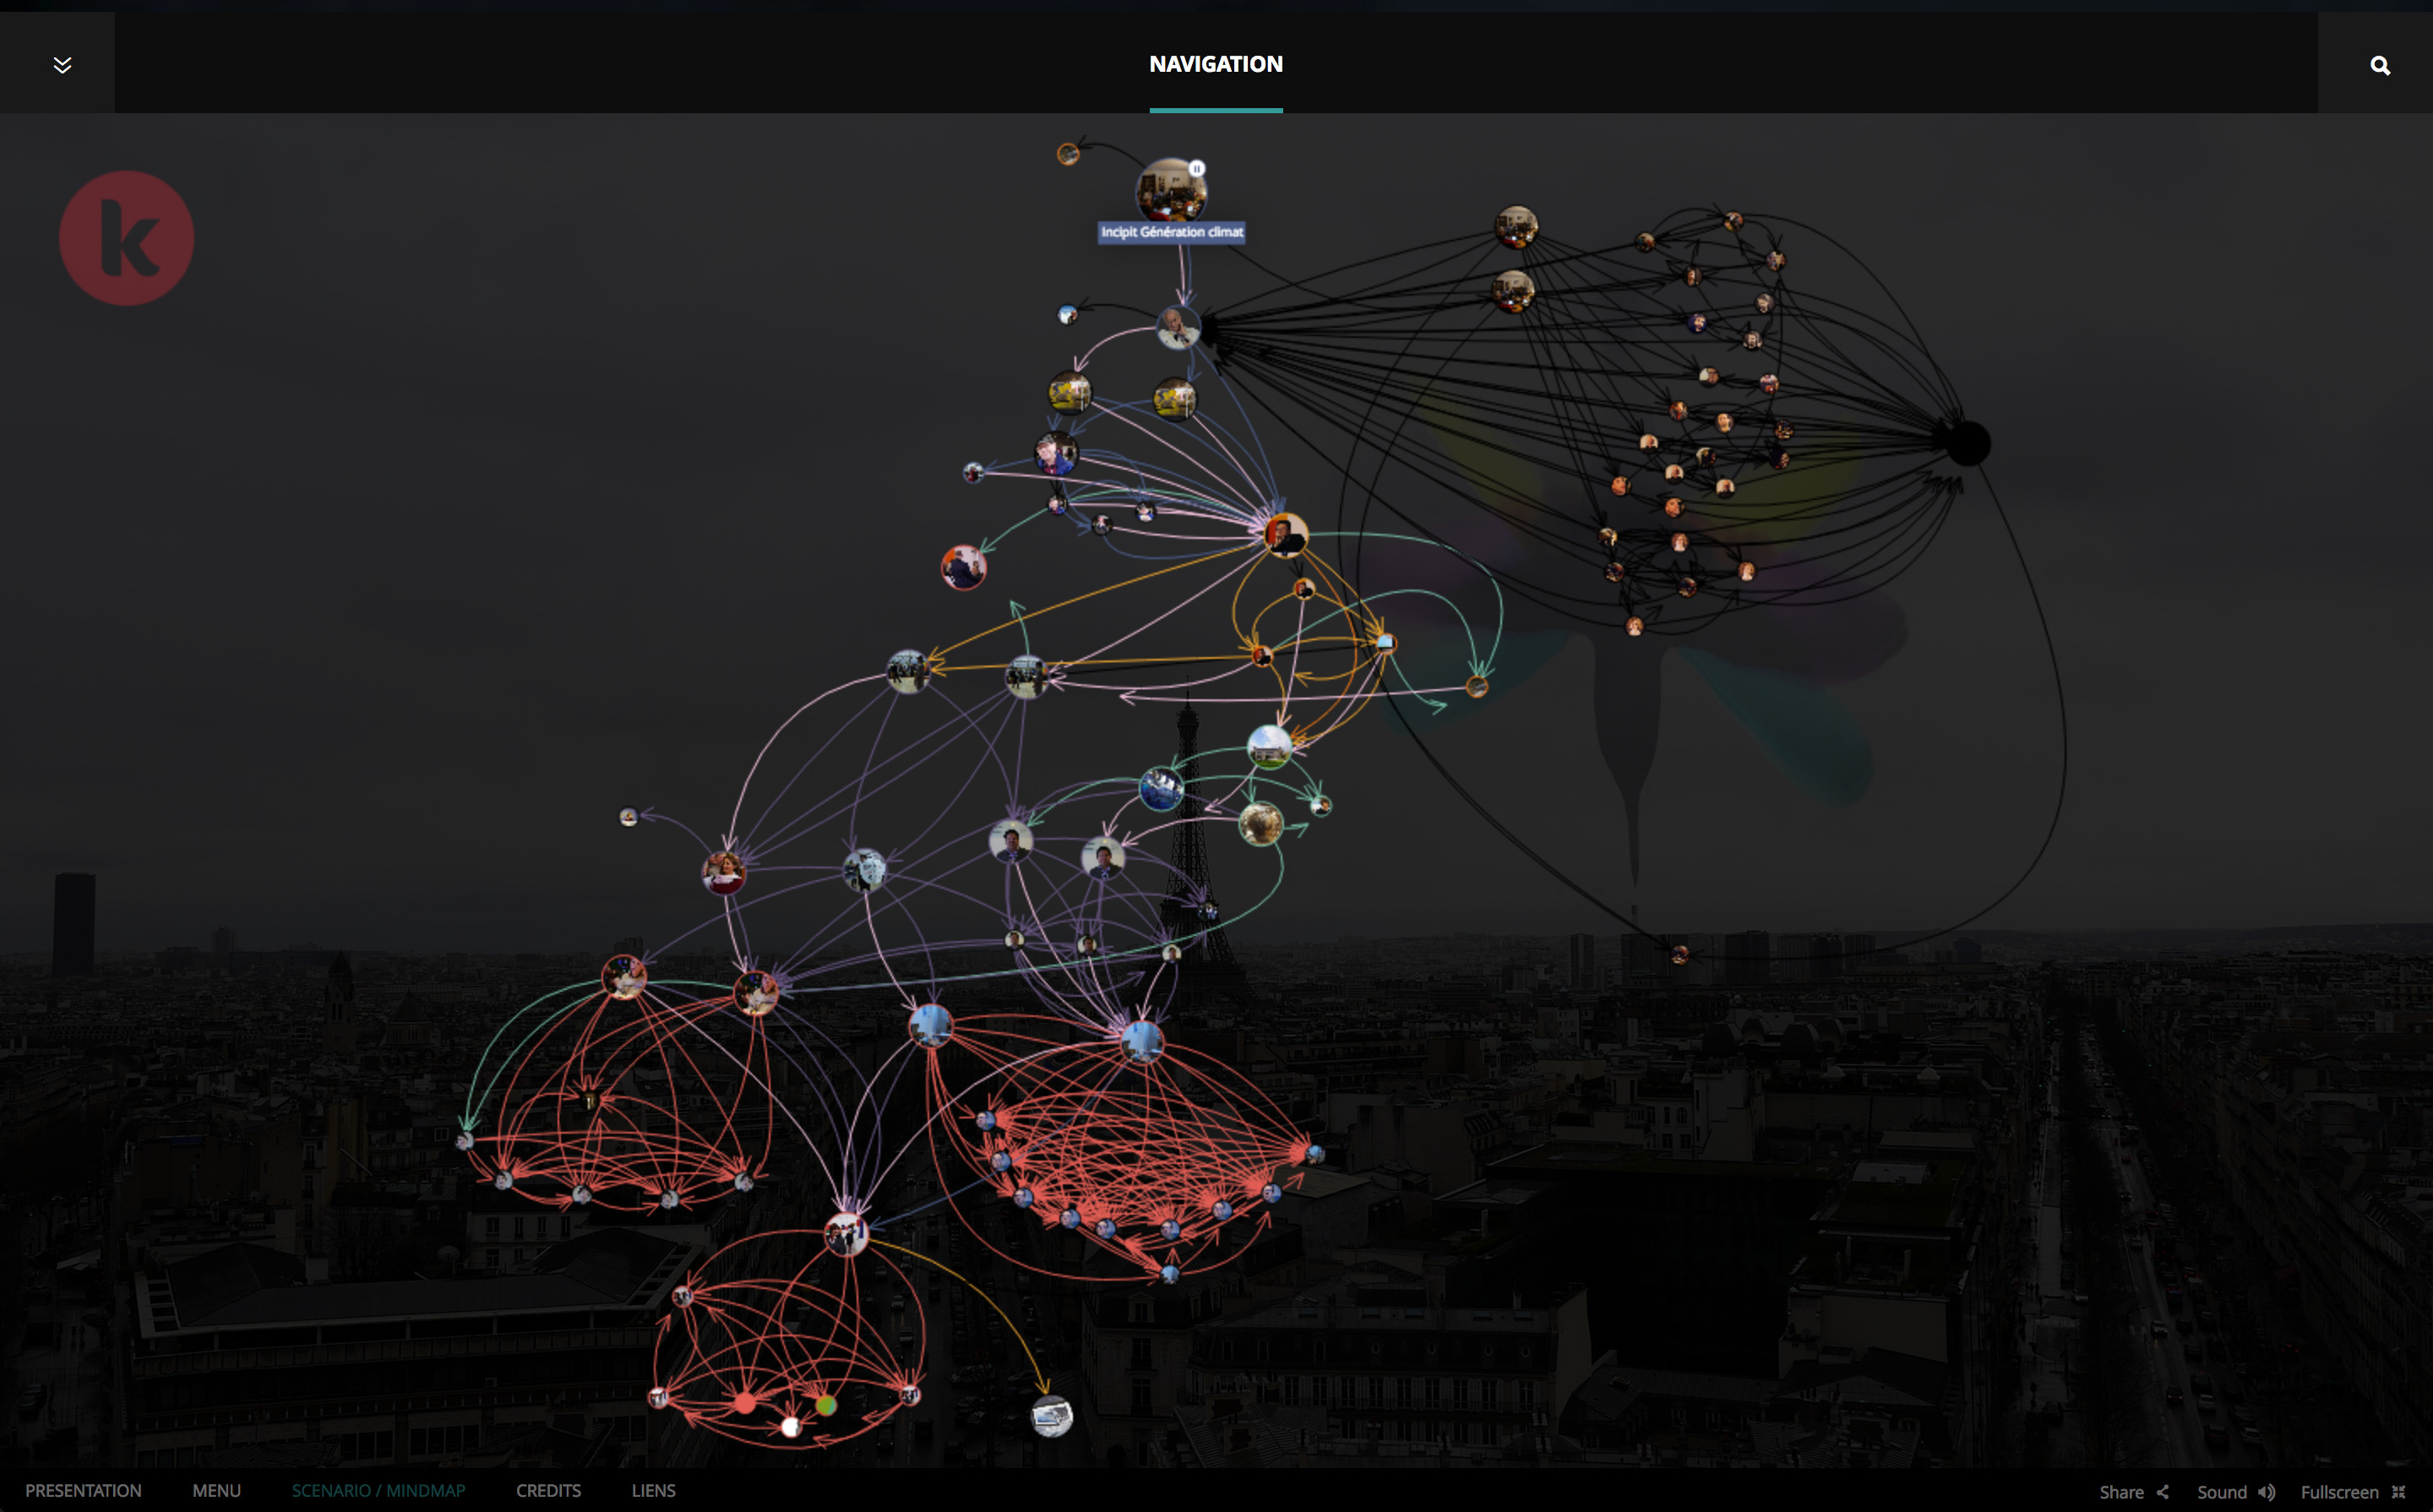
Task: Select the Incipit Génération climat thumbnail node
Action: click(x=1169, y=192)
